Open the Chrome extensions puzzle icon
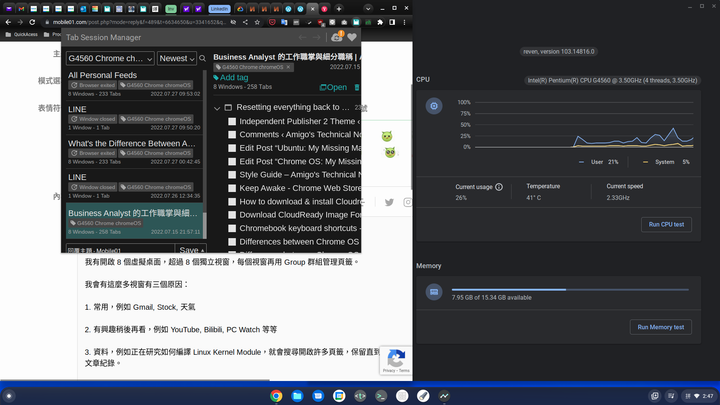 (x=380, y=22)
